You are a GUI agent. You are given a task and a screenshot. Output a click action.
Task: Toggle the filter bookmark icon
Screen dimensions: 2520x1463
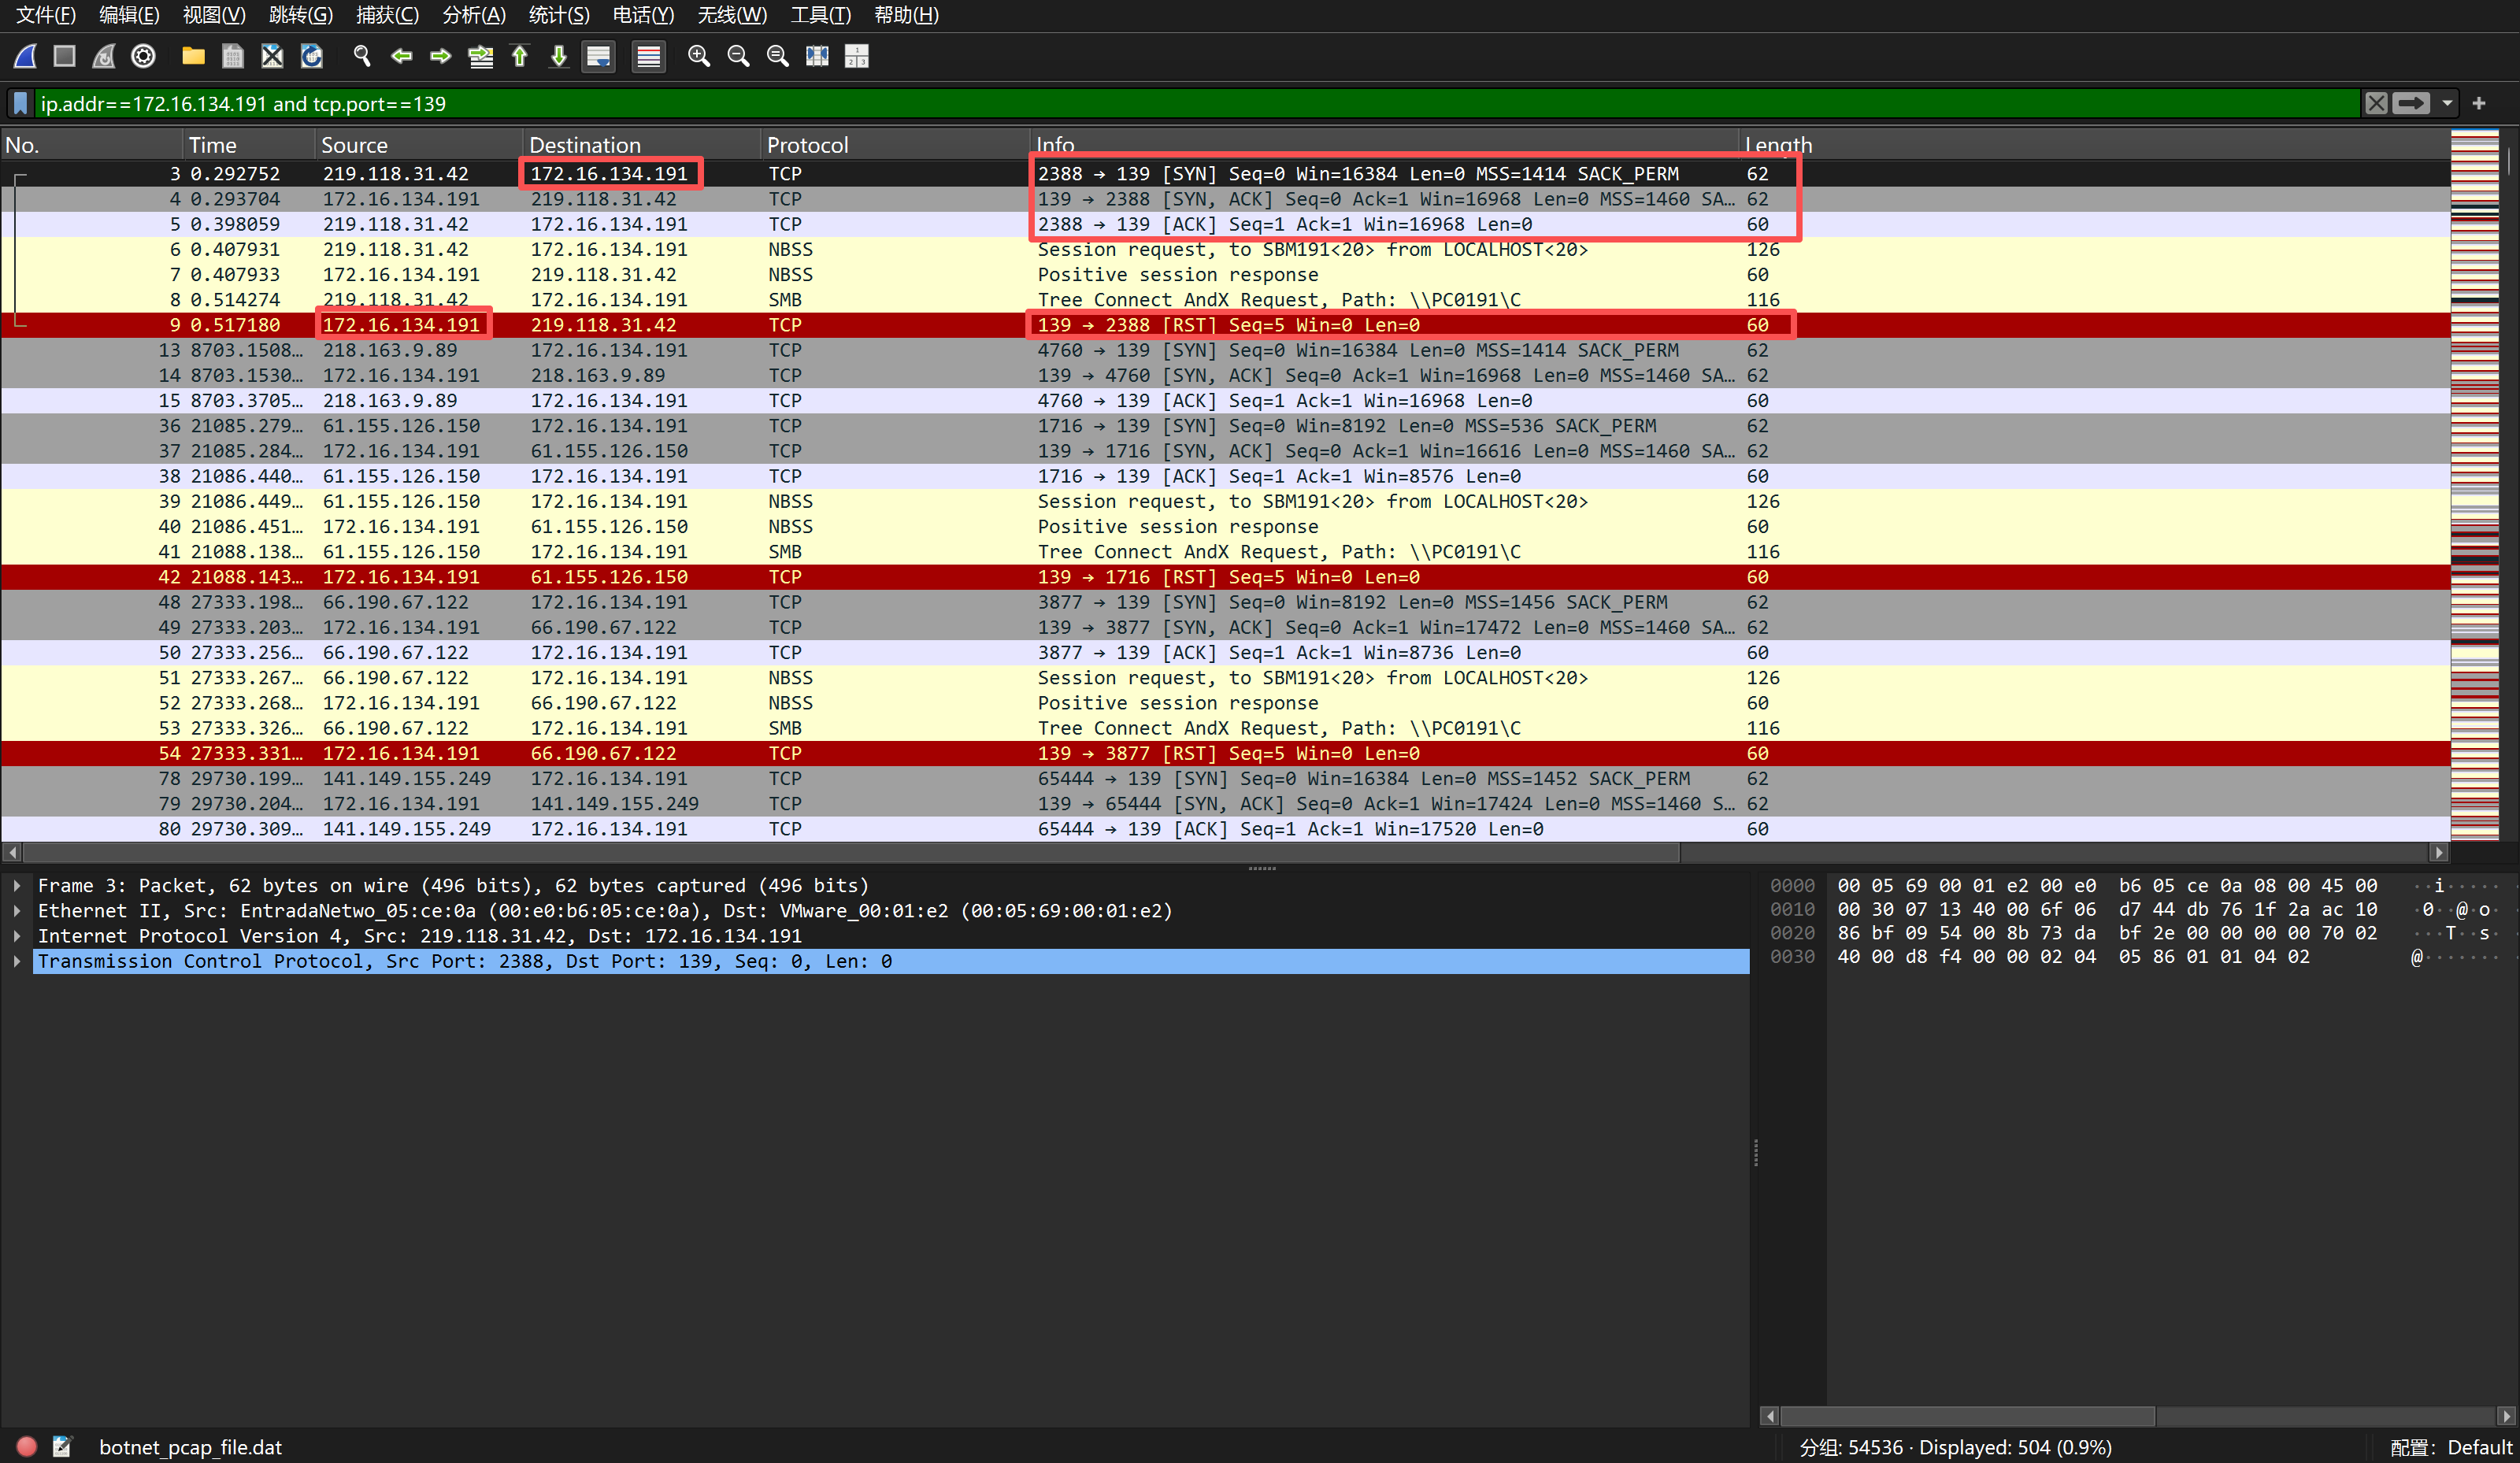coord(20,103)
